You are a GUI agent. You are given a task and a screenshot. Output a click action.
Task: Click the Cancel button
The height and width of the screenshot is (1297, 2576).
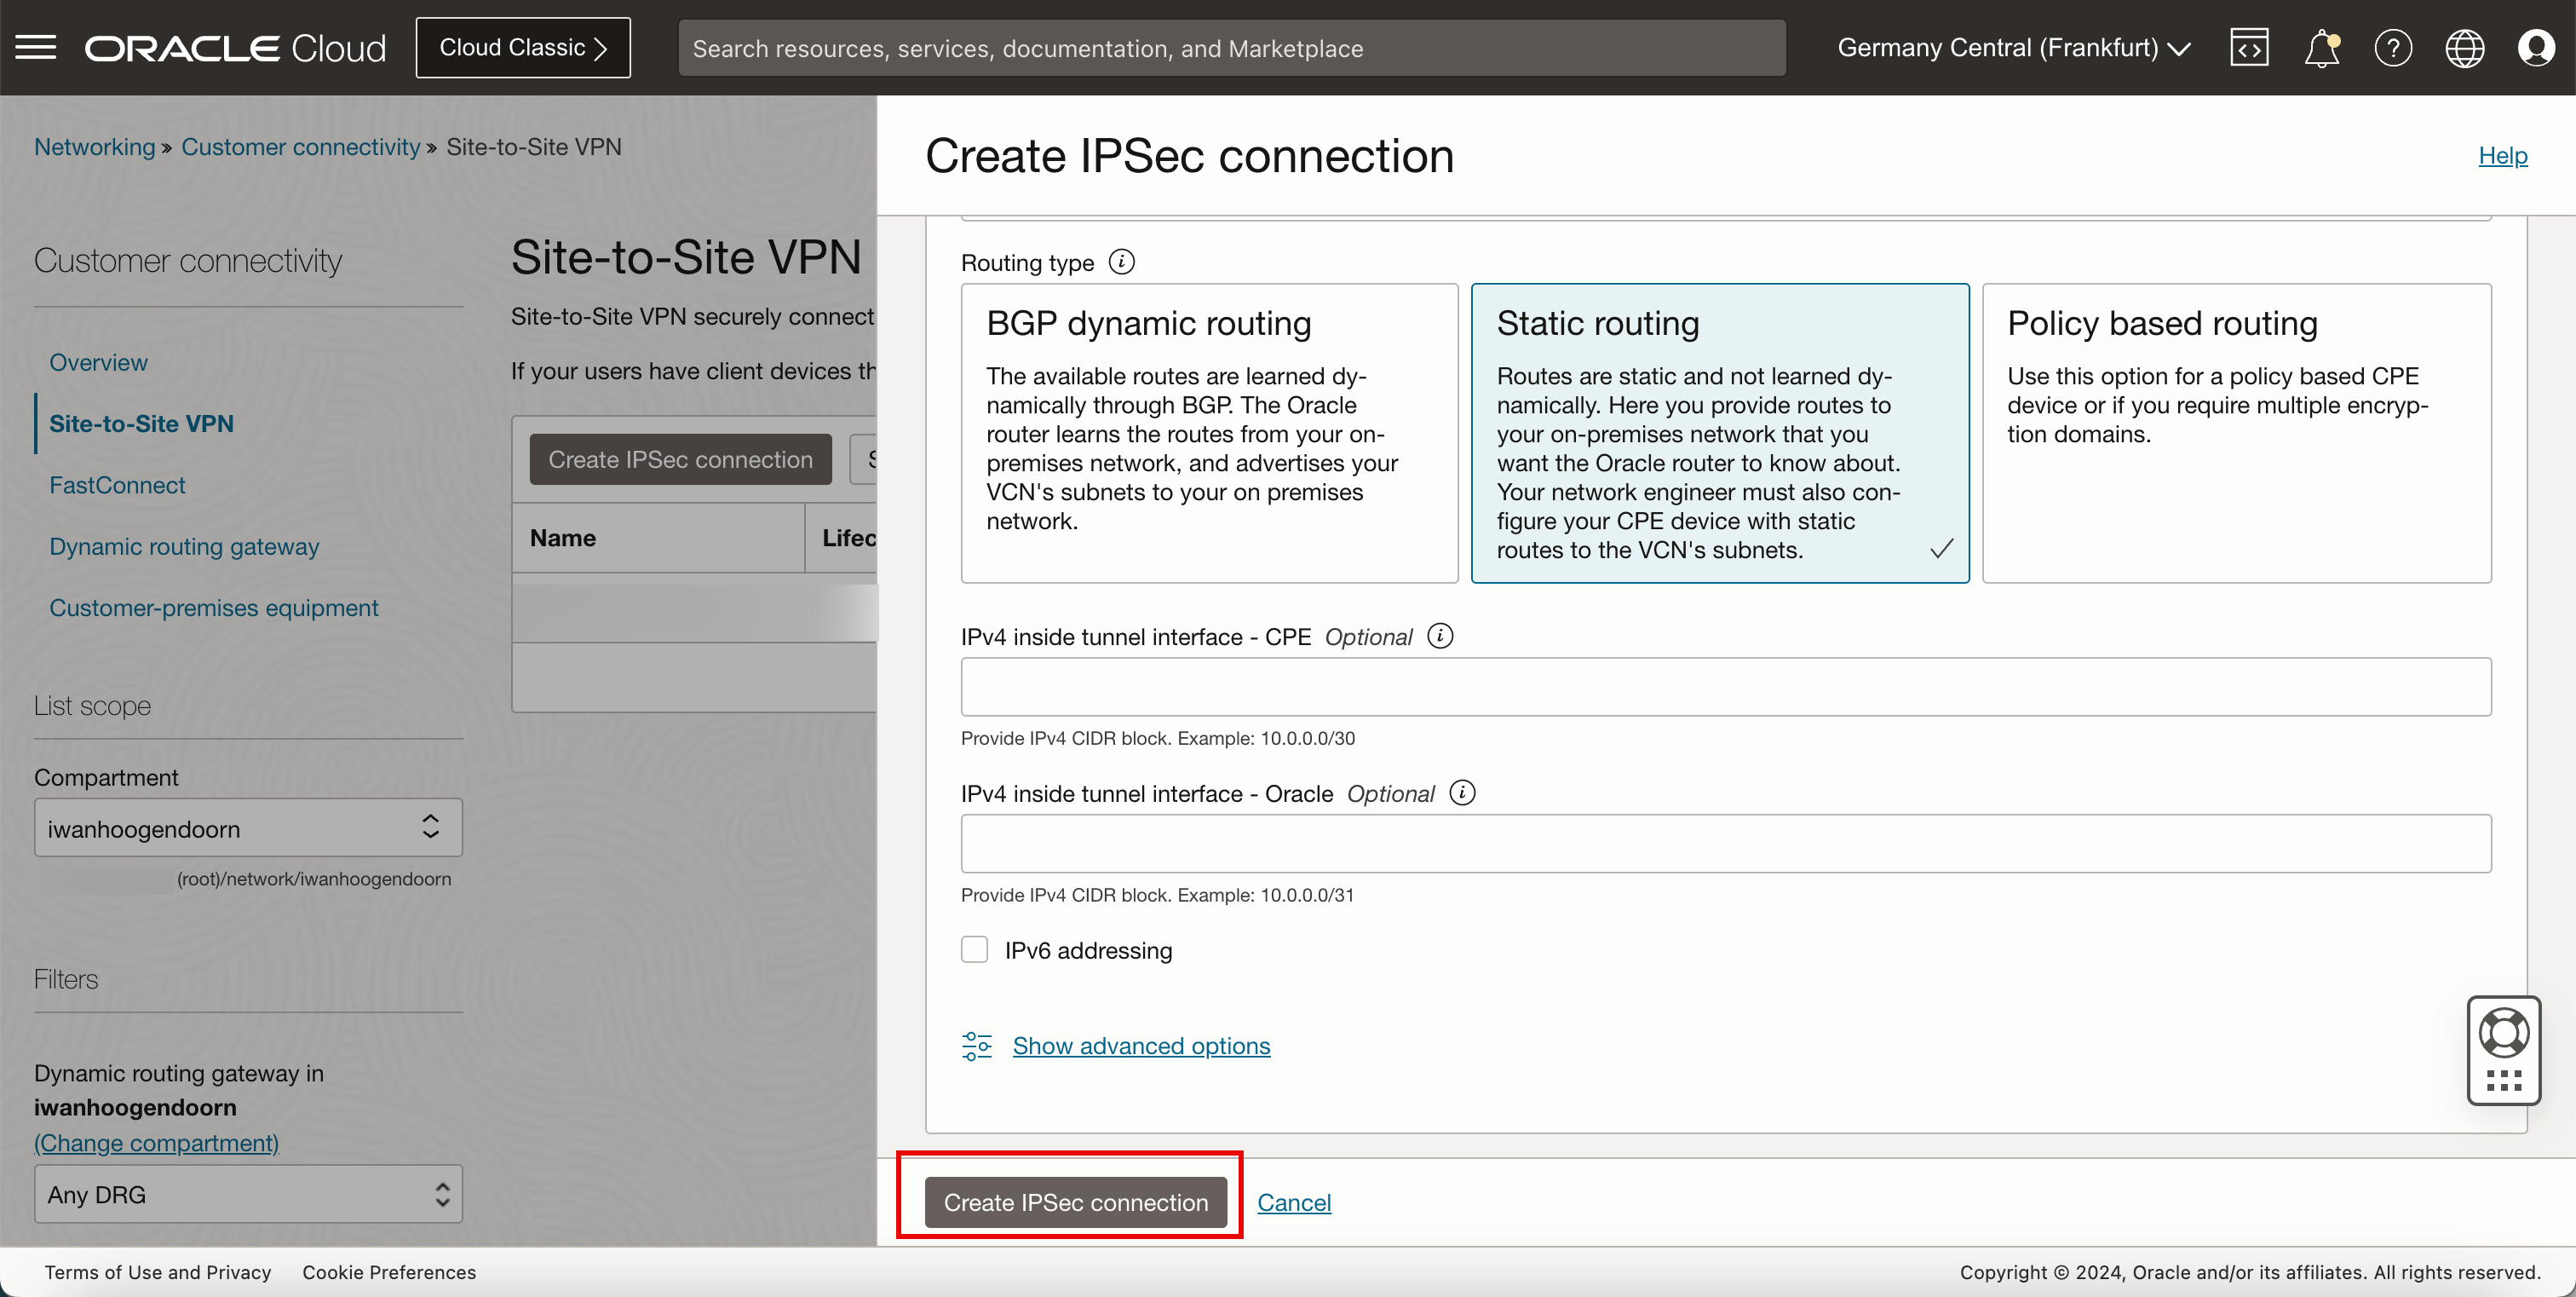(x=1295, y=1202)
